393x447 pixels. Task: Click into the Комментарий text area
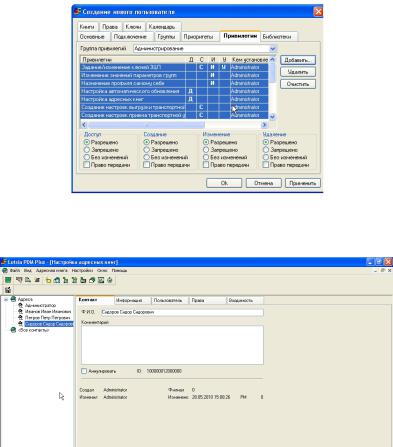(172, 345)
